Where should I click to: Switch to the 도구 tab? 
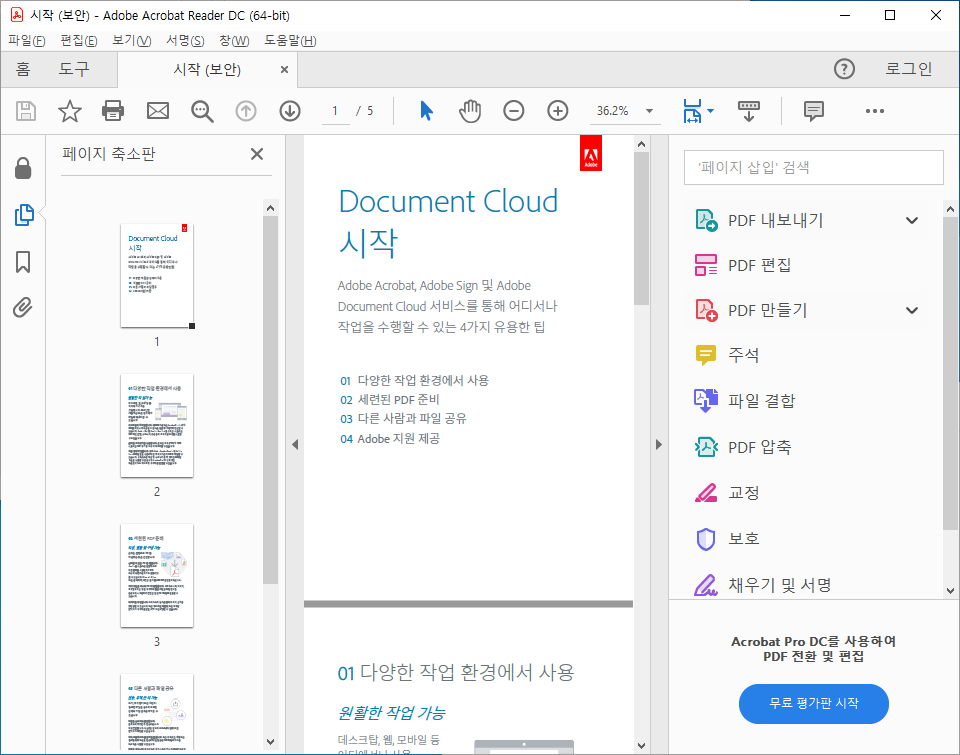tap(73, 69)
